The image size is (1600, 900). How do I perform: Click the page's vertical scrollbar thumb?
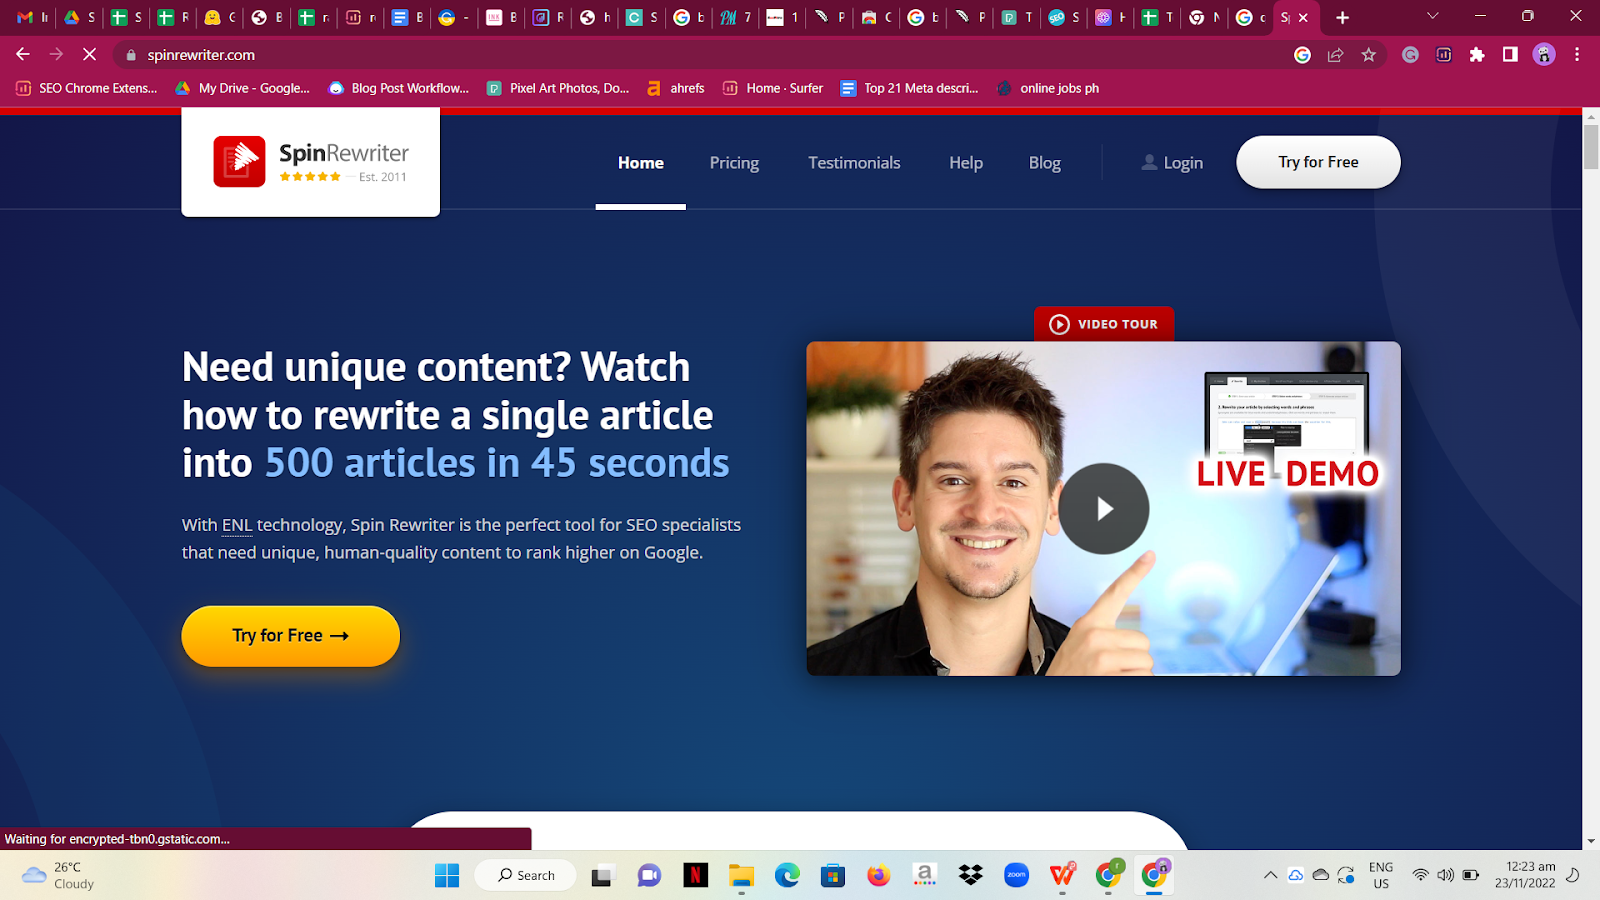(1591, 148)
